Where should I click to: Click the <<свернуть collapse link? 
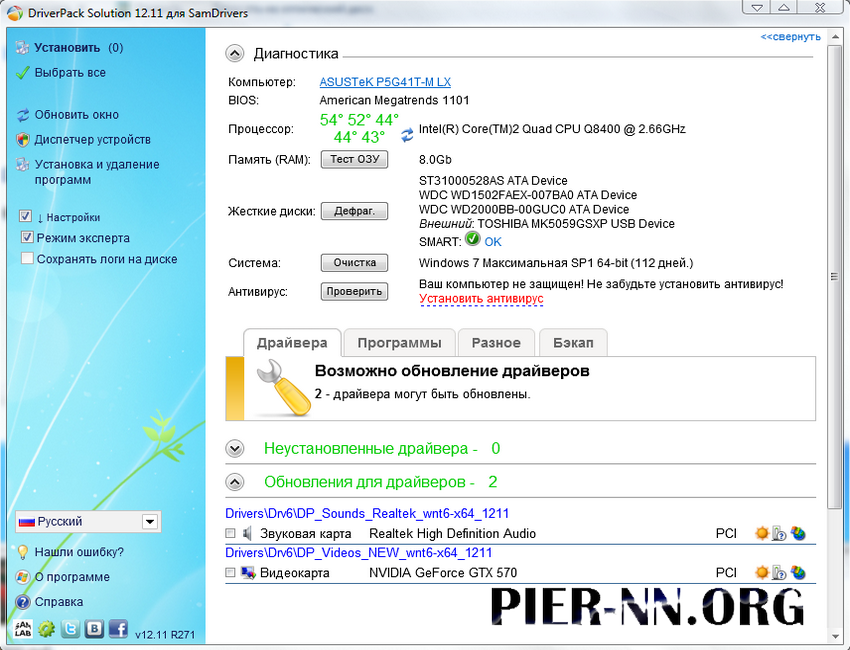(790, 37)
